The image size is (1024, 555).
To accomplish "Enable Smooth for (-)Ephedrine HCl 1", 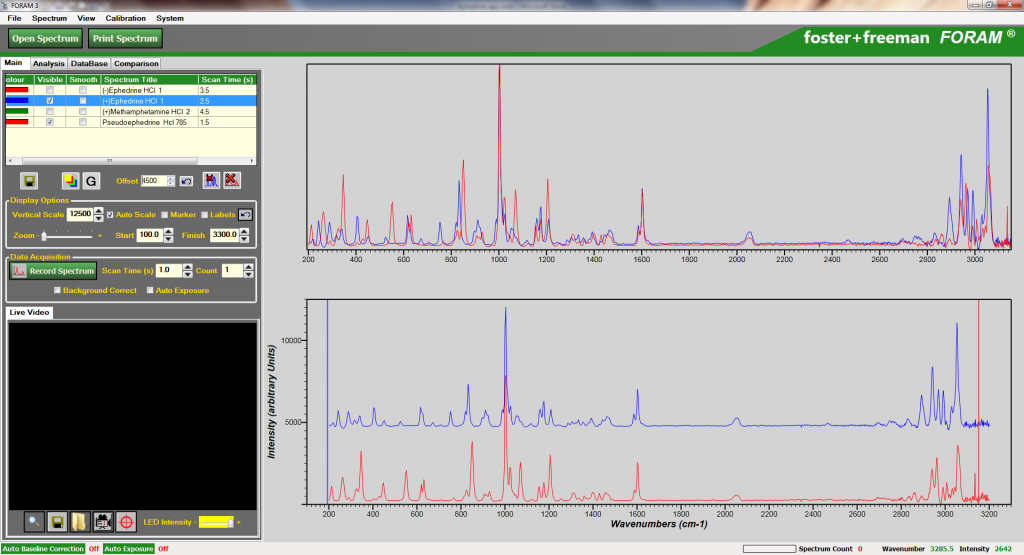I will pos(83,90).
